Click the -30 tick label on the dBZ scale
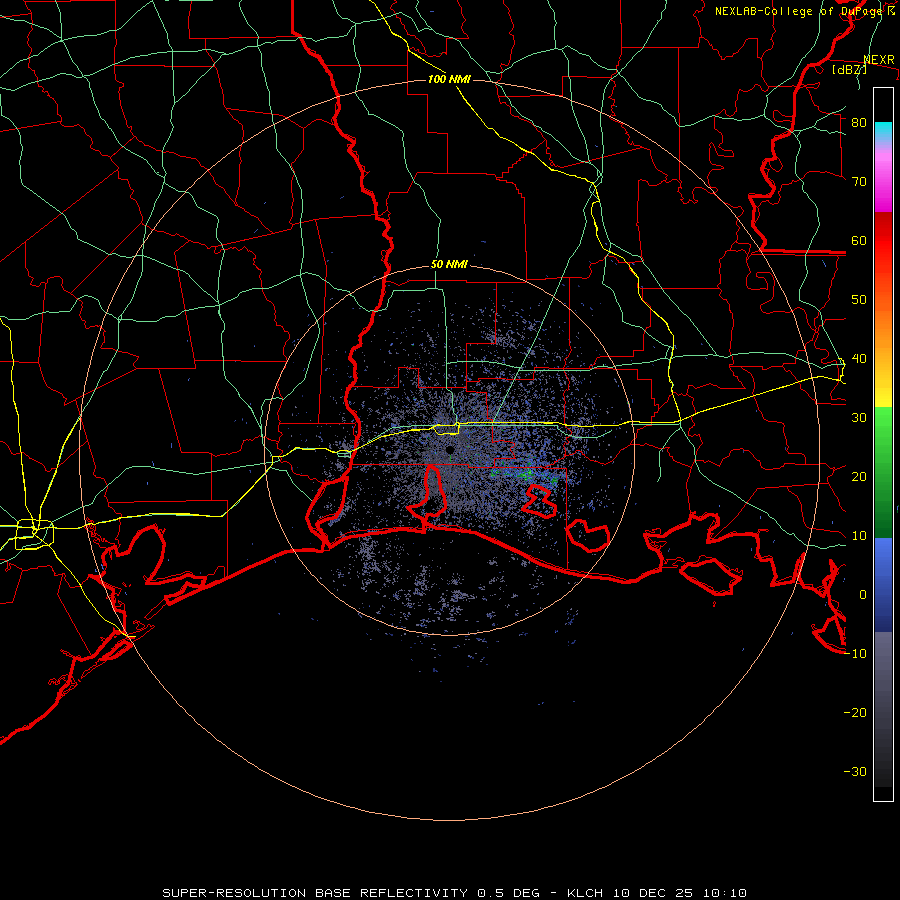The image size is (900, 900). click(x=855, y=772)
